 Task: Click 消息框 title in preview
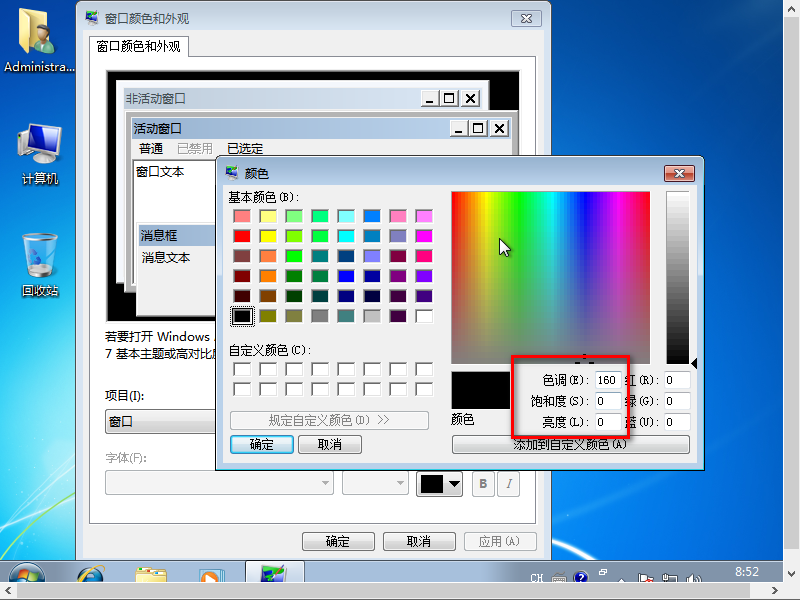pos(177,235)
